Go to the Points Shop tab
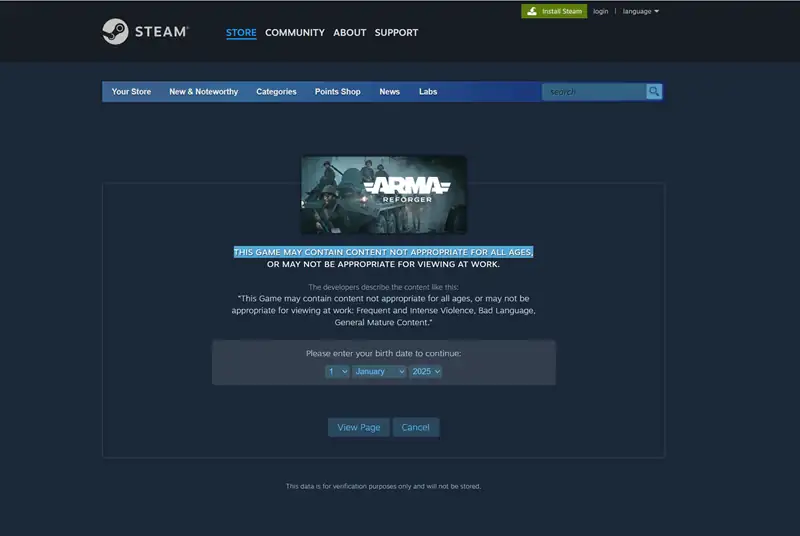 [x=337, y=92]
